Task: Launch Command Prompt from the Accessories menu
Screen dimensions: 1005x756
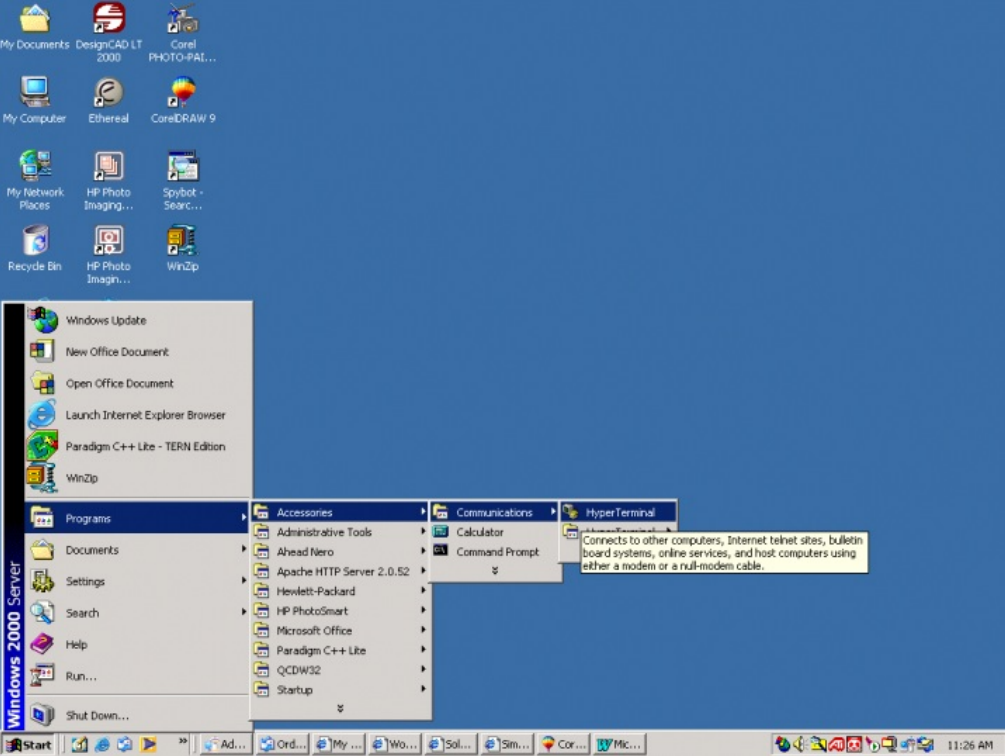Action: 495,552
